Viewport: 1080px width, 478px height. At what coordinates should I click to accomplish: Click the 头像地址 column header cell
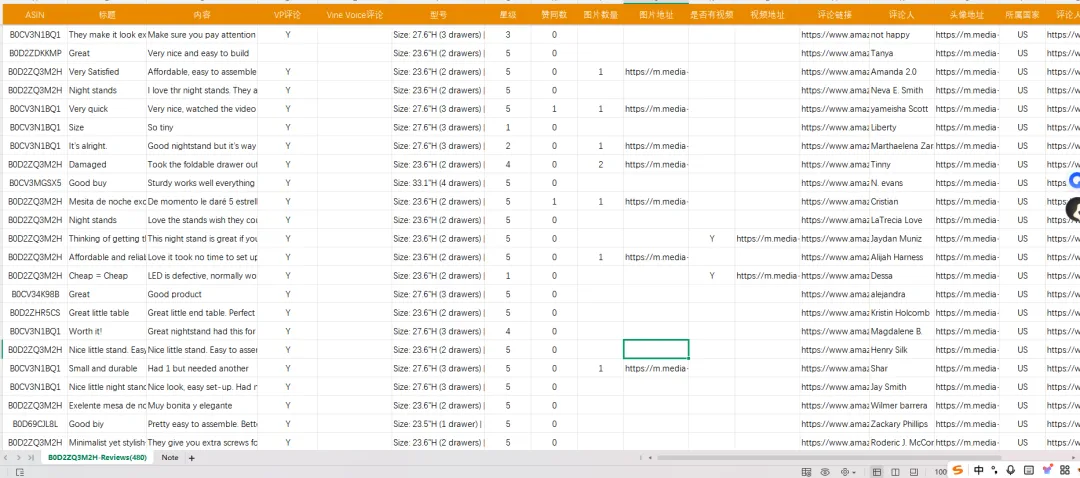point(966,14)
